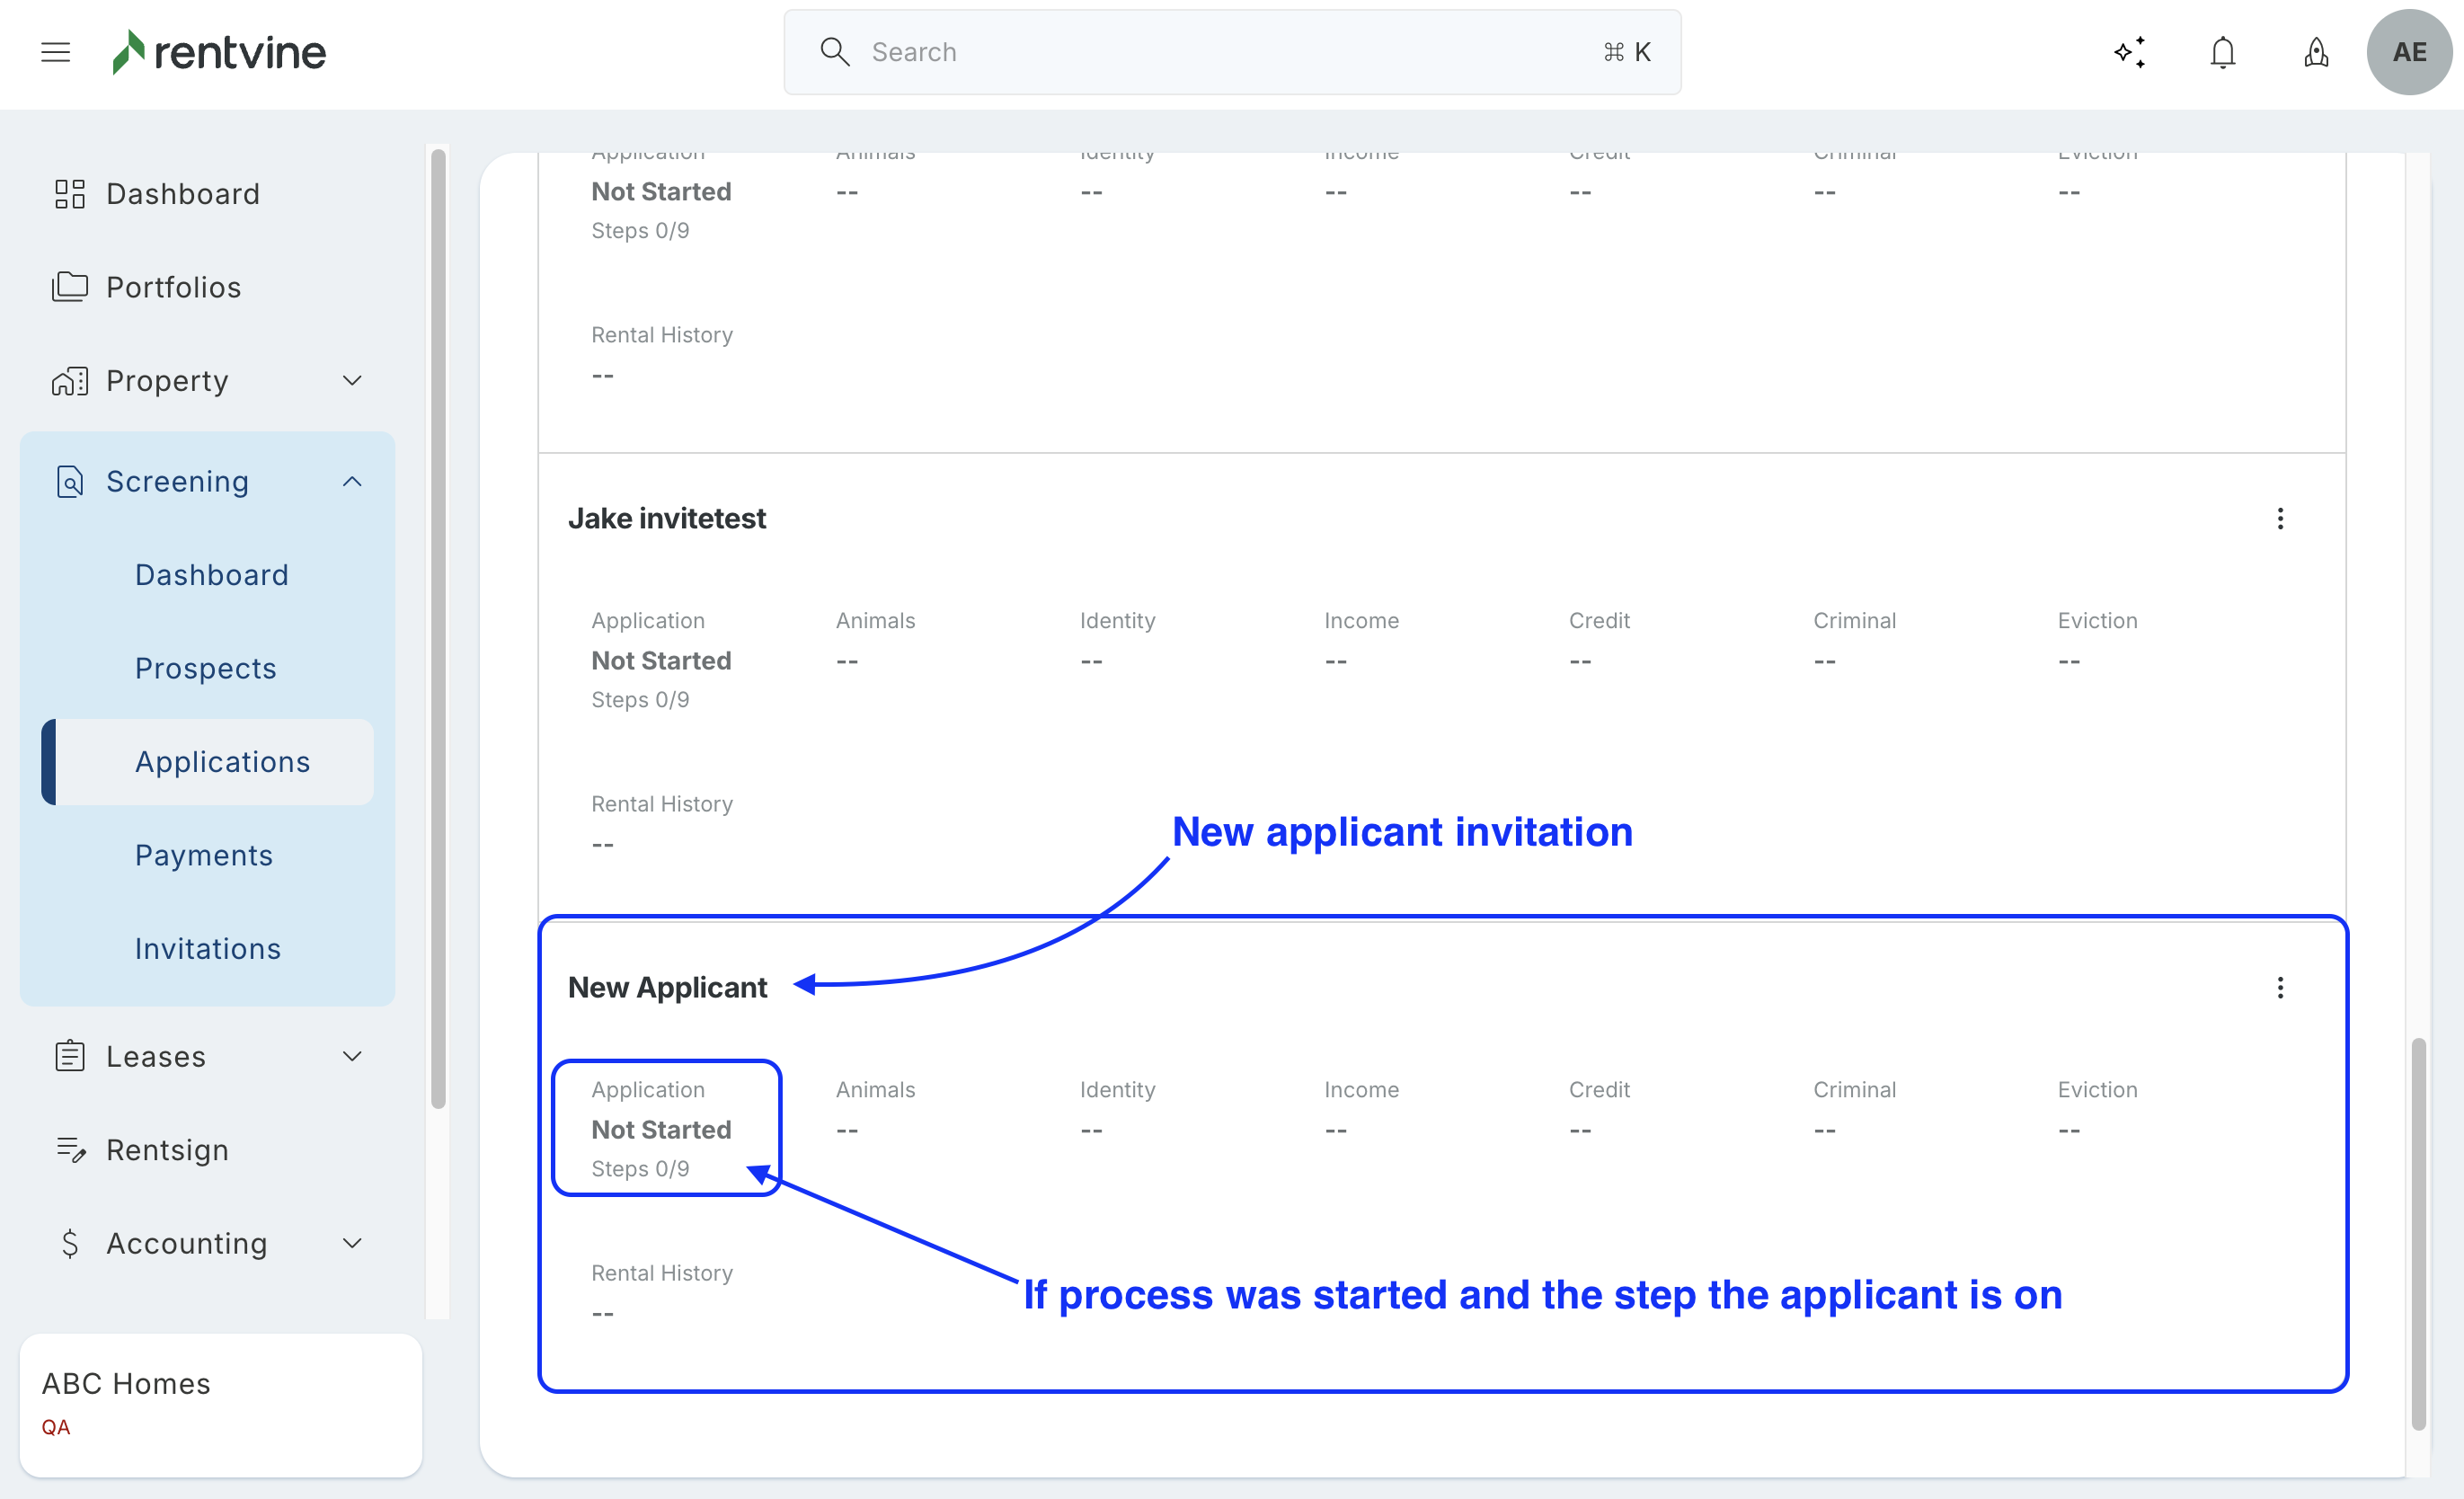This screenshot has height=1499, width=2464.
Task: Go to Screening Prospects page
Action: point(205,668)
